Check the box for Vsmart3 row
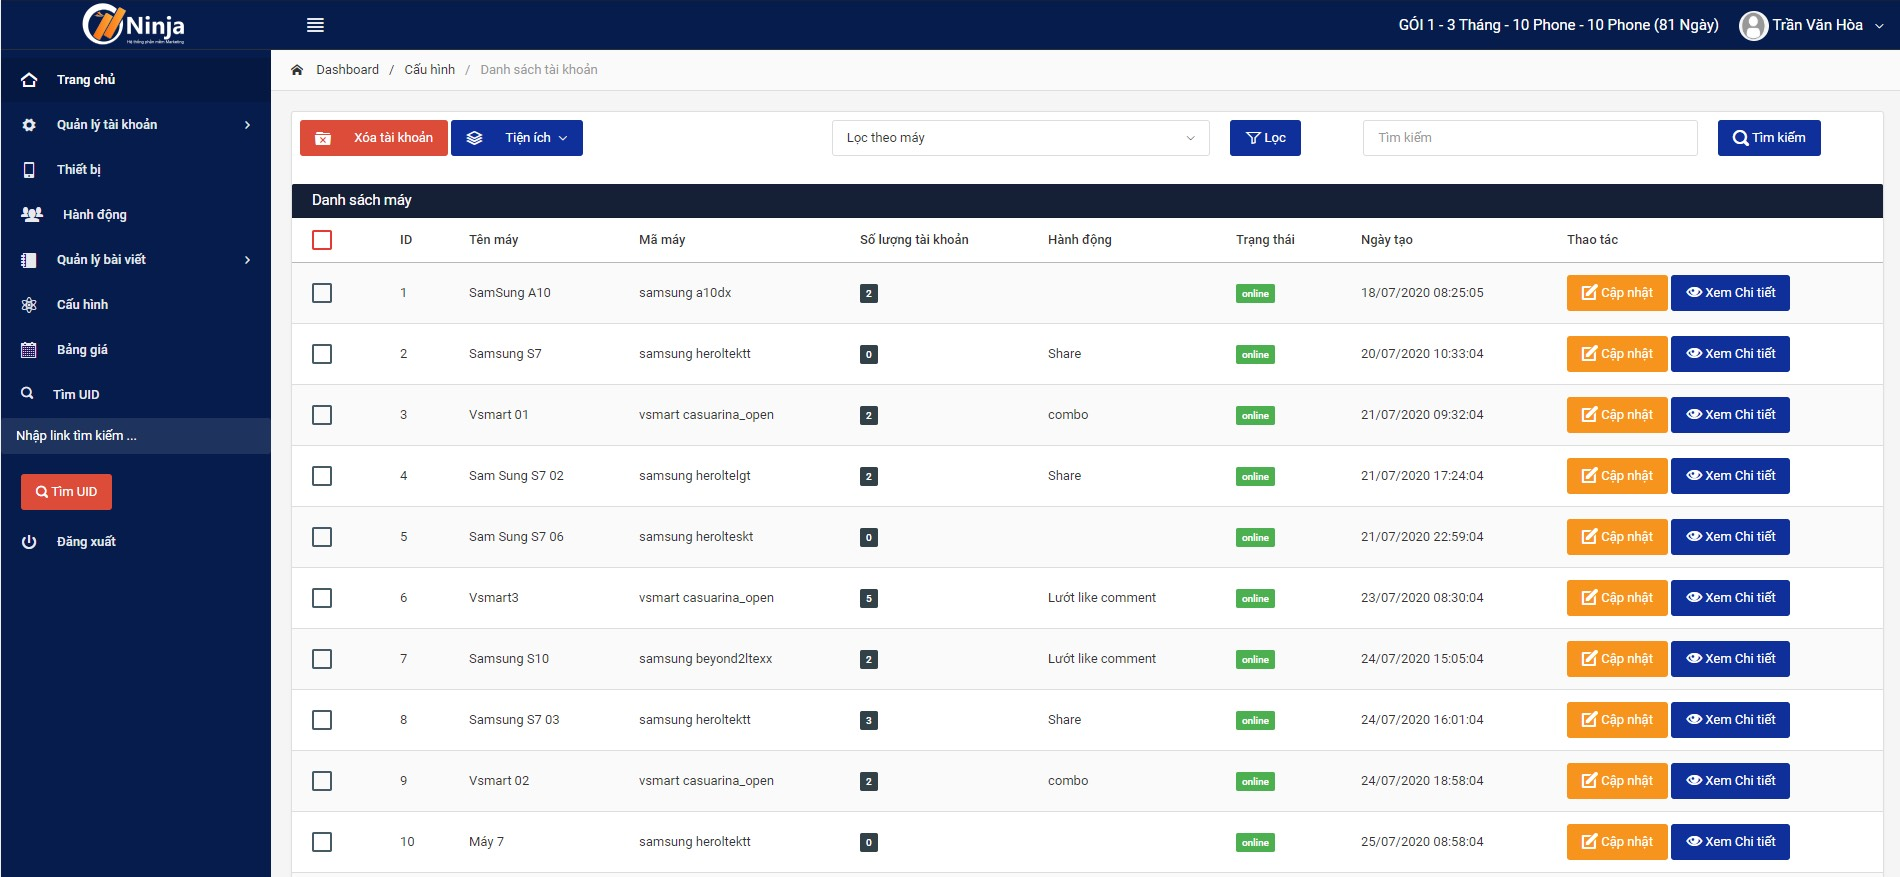 (322, 598)
